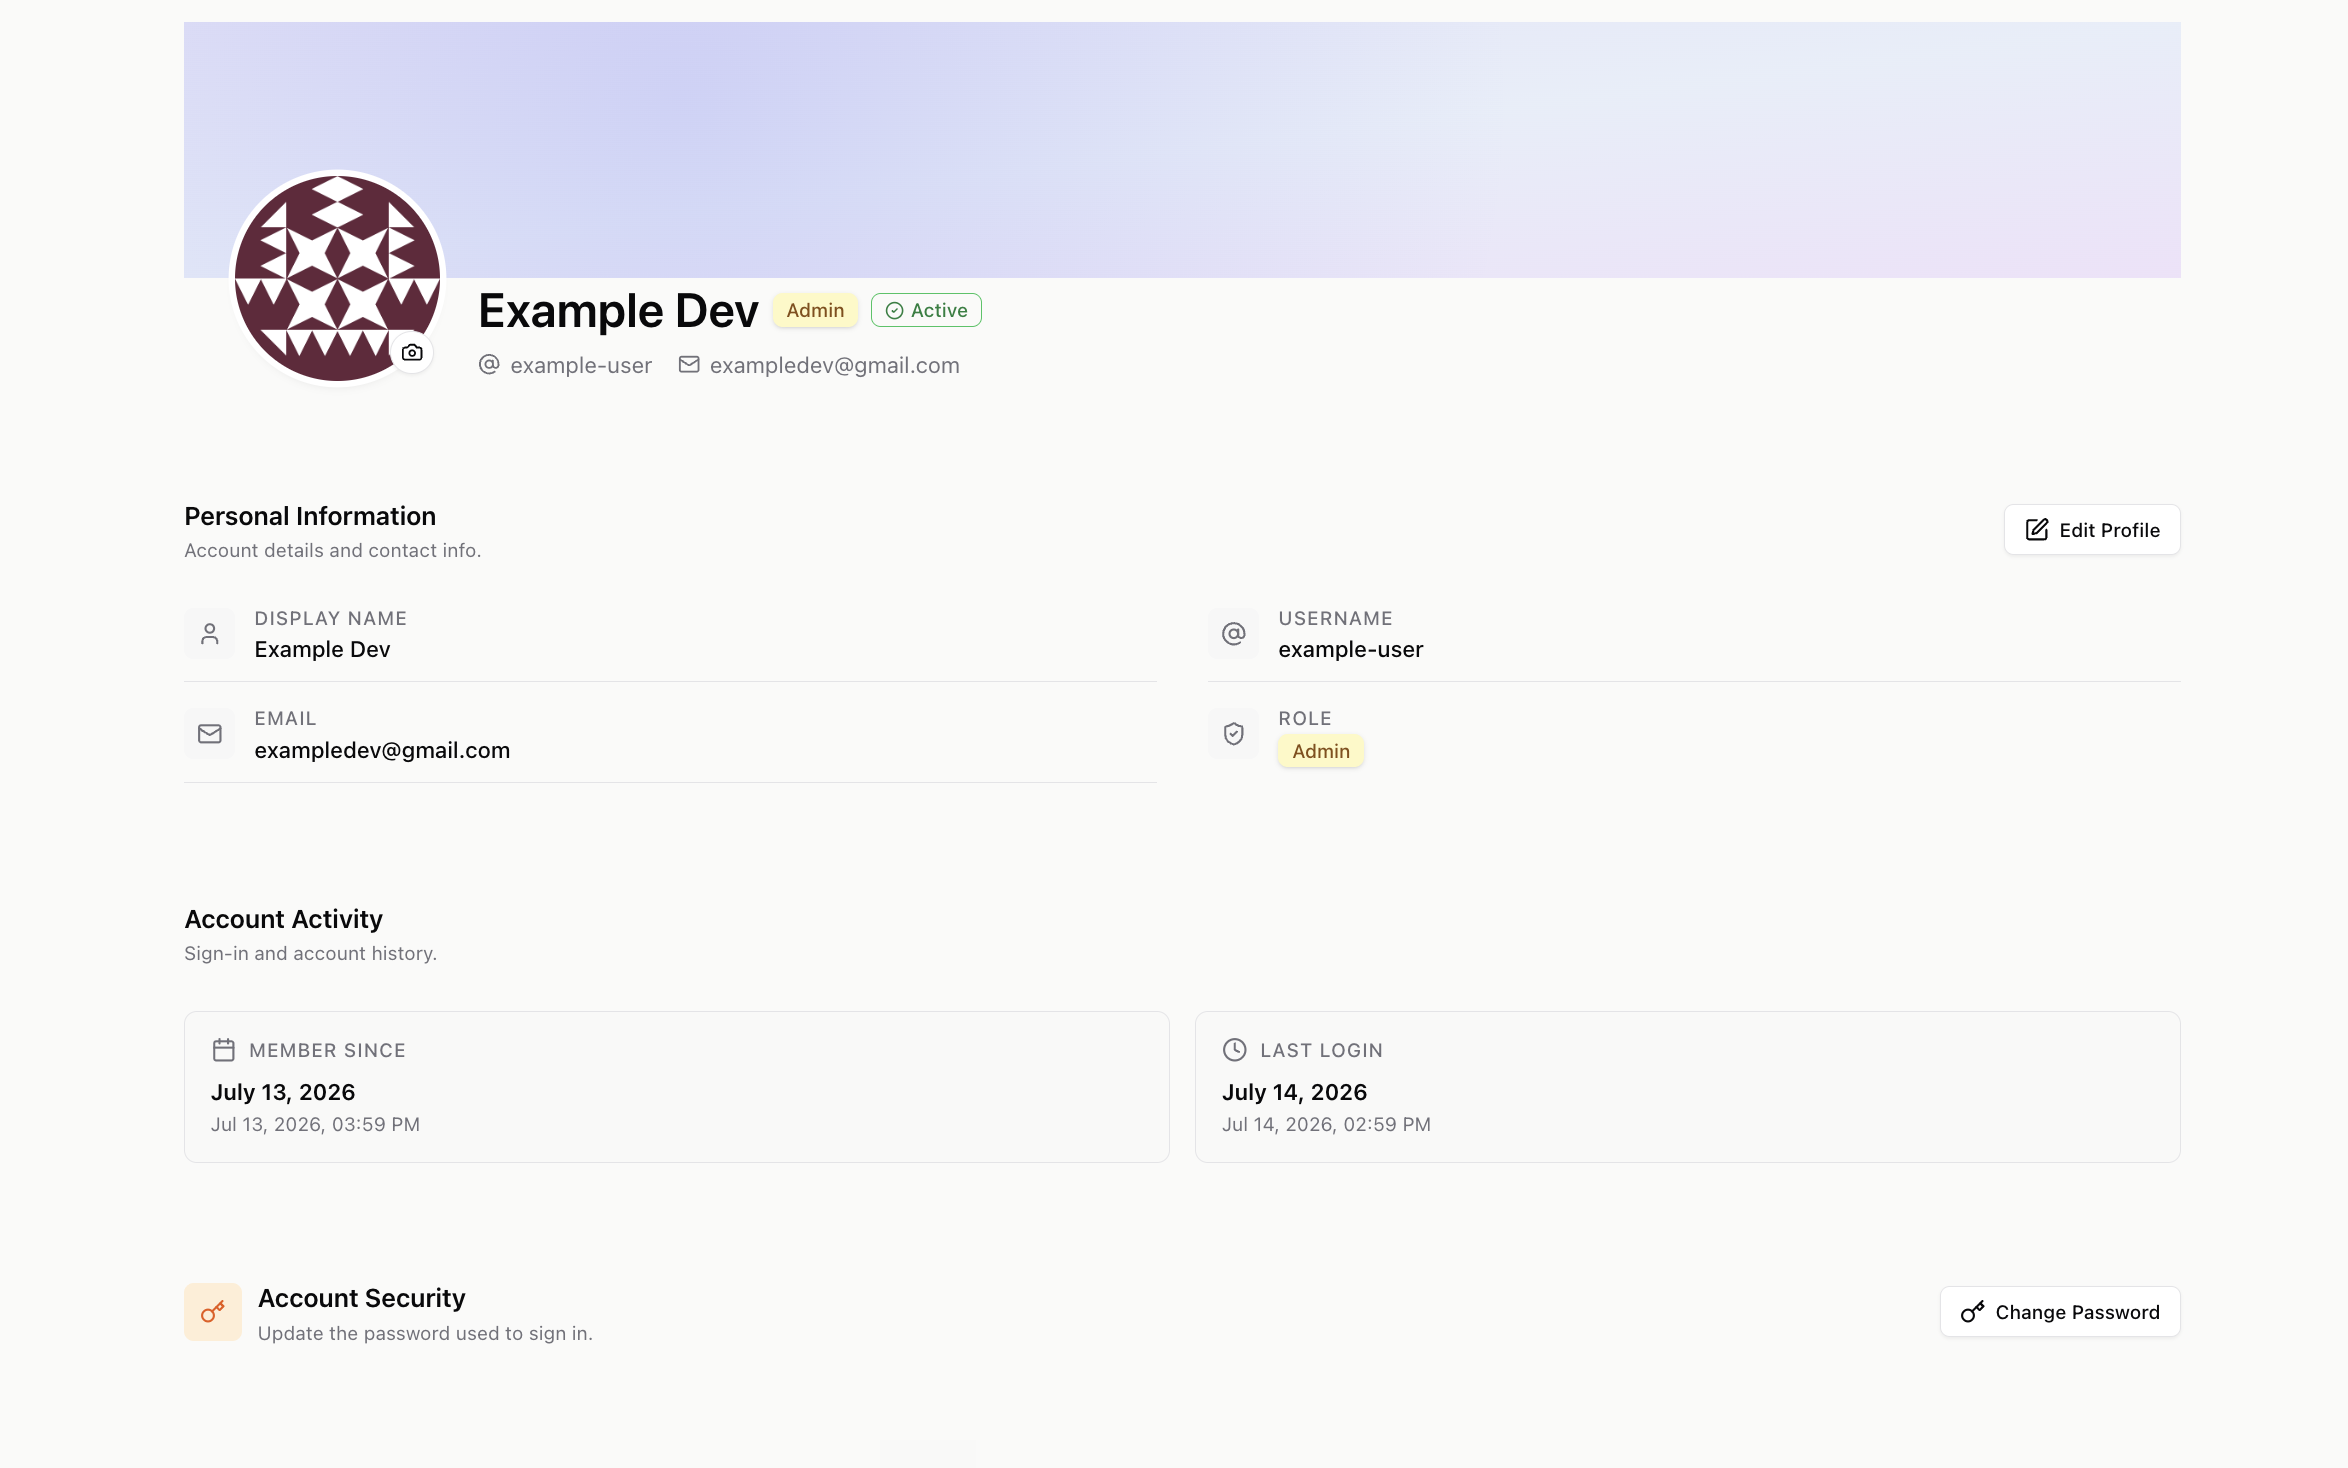The height and width of the screenshot is (1468, 2348).
Task: Click the Admin badge beside the name
Action: pyautogui.click(x=815, y=310)
